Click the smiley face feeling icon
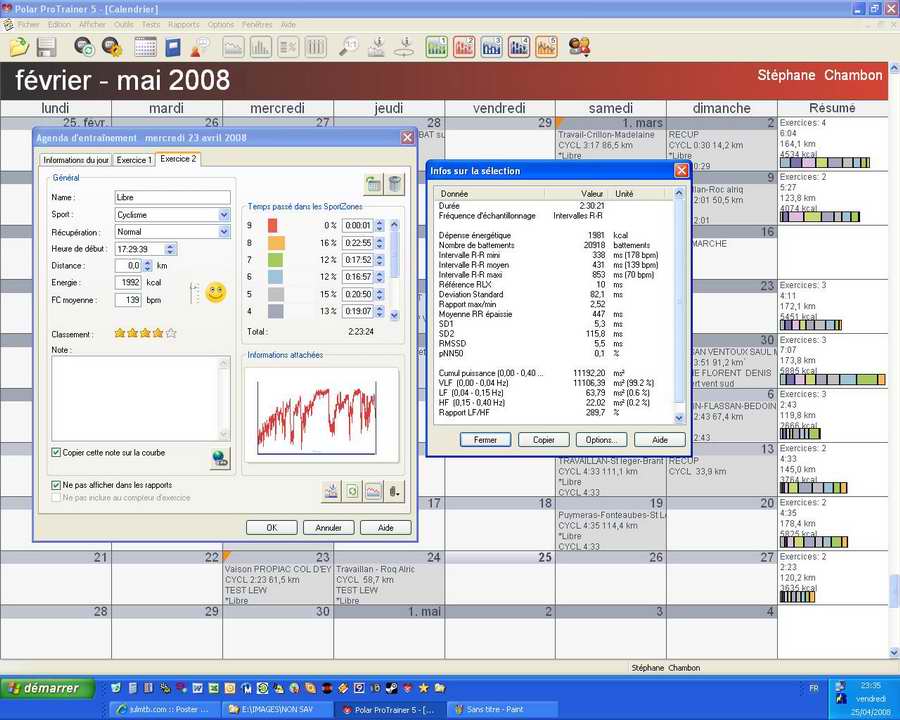The width and height of the screenshot is (900, 720). pyautogui.click(x=215, y=293)
